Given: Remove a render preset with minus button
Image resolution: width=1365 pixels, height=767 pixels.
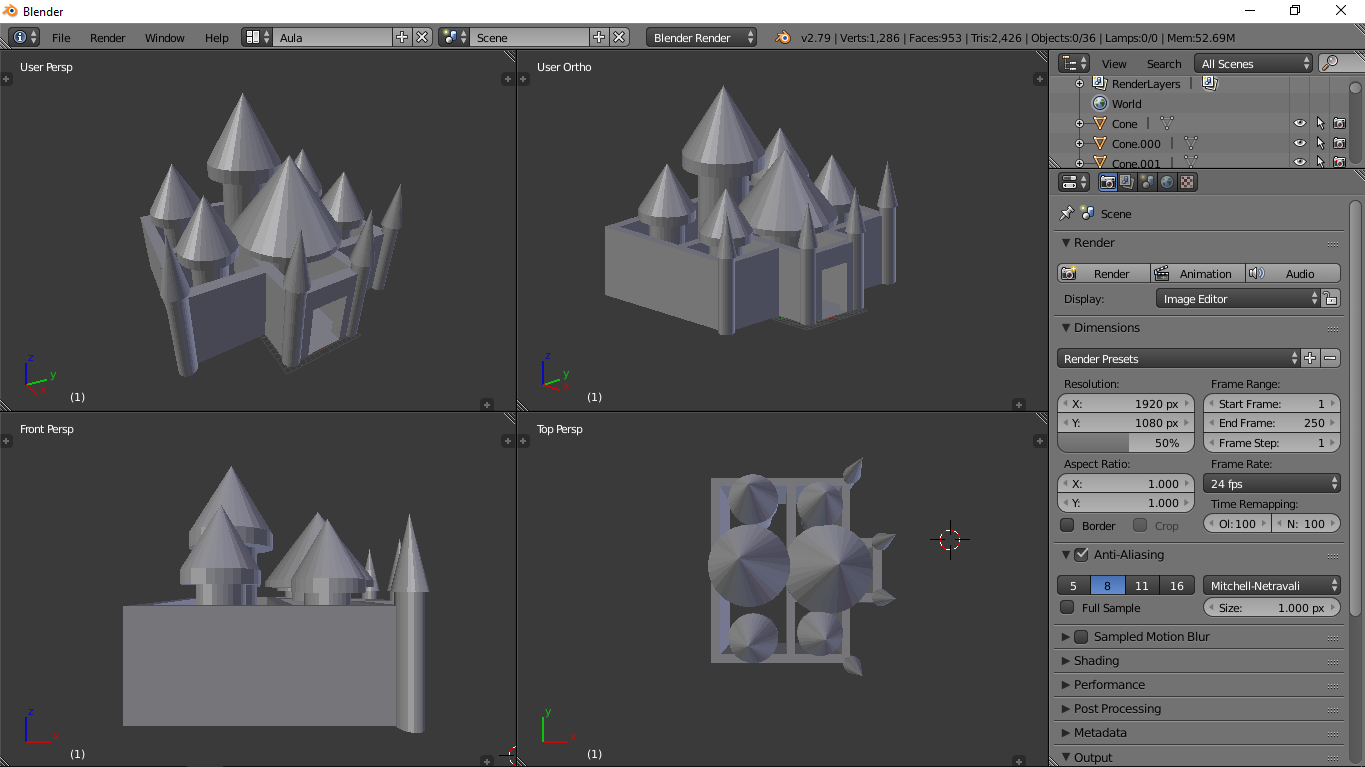Looking at the screenshot, I should click(x=1331, y=359).
